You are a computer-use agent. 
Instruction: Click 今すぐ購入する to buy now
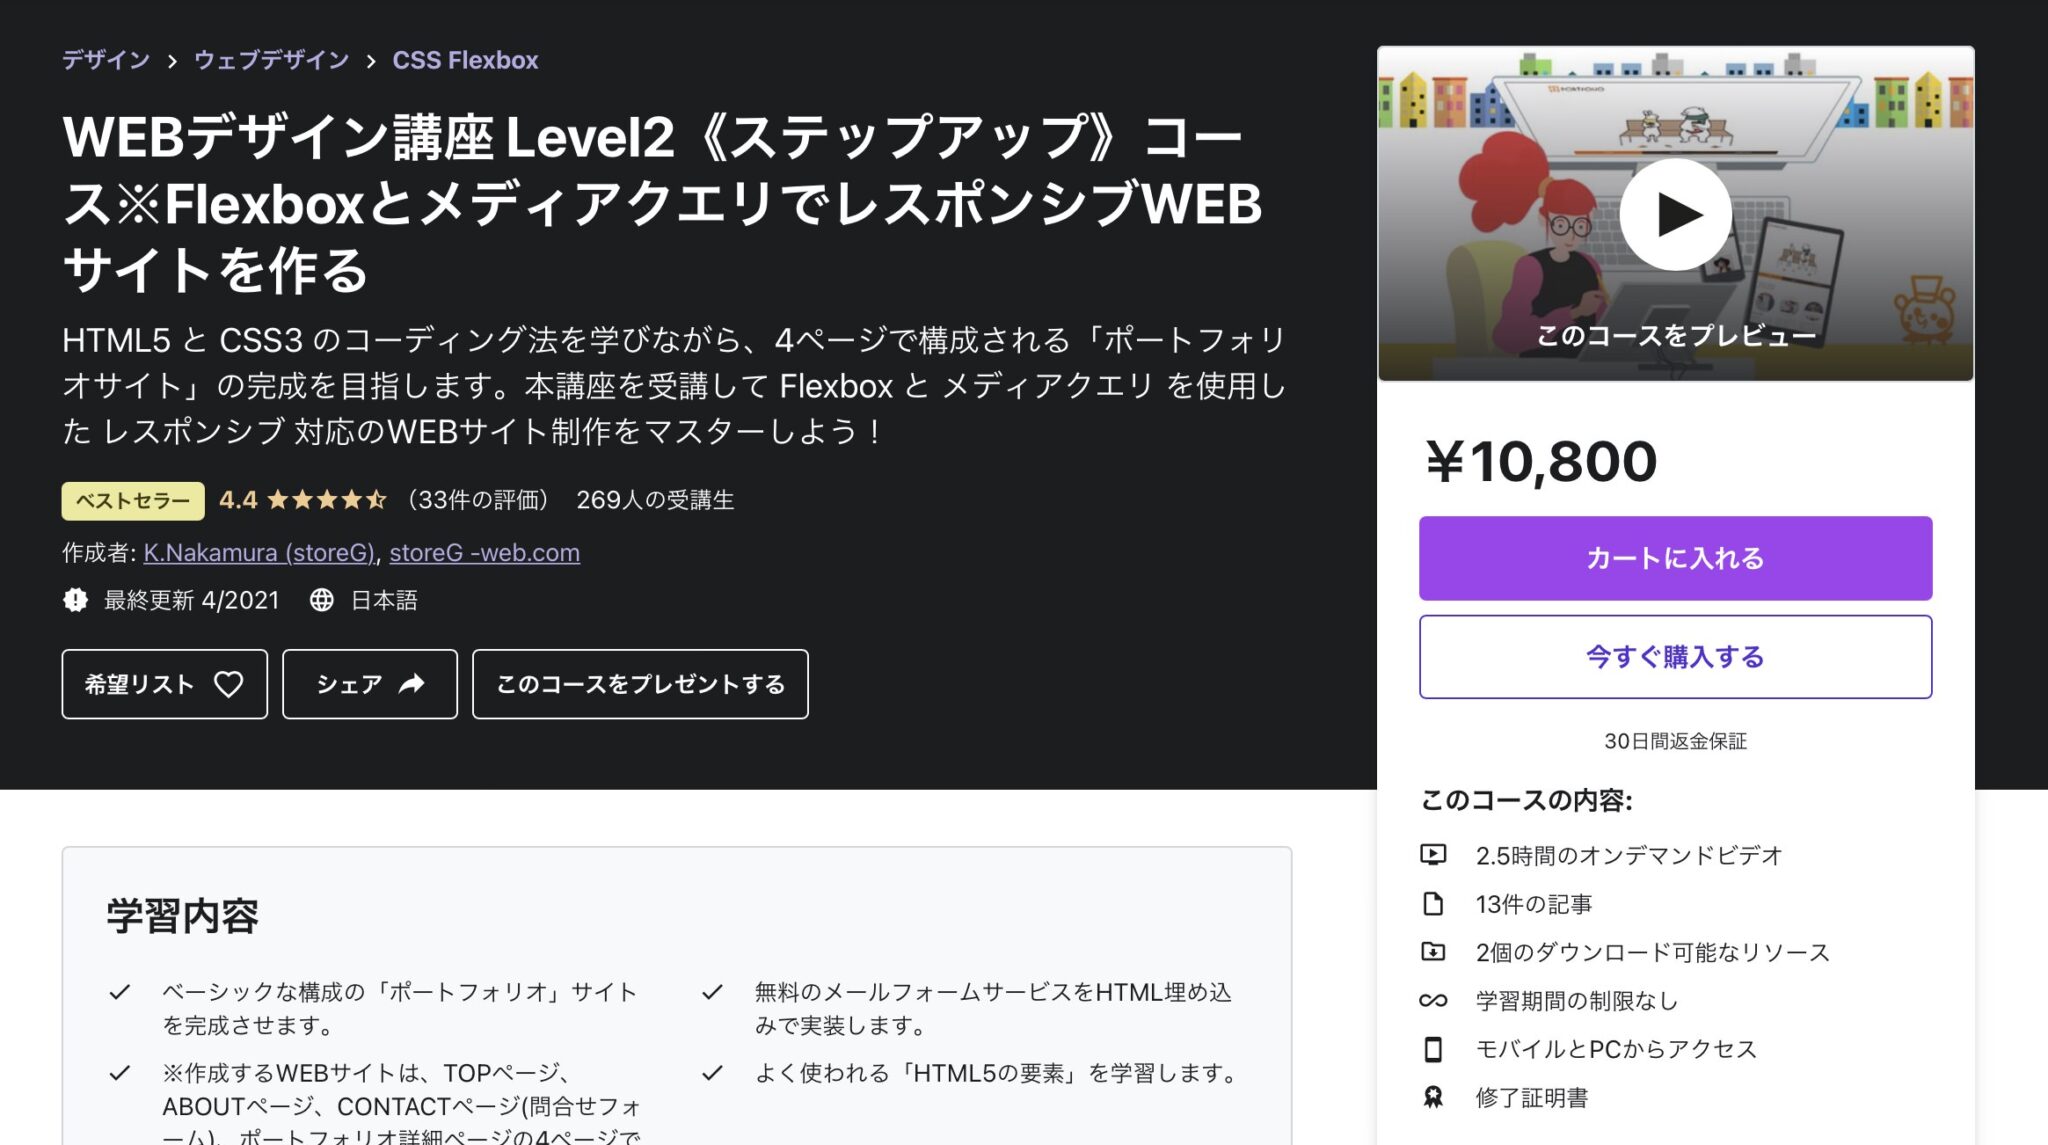click(1674, 656)
